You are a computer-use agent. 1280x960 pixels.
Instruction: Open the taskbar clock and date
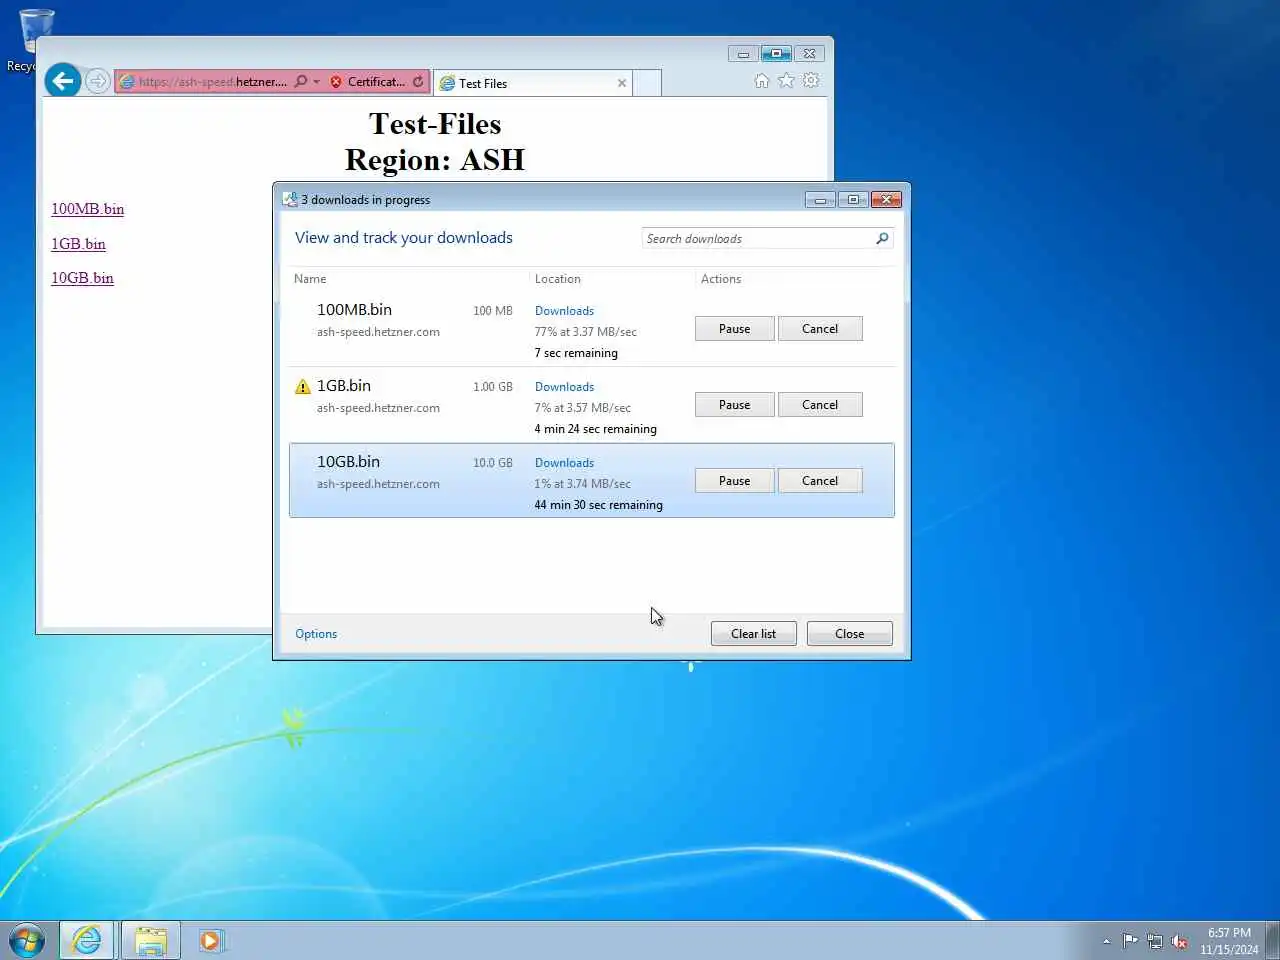click(x=1229, y=941)
